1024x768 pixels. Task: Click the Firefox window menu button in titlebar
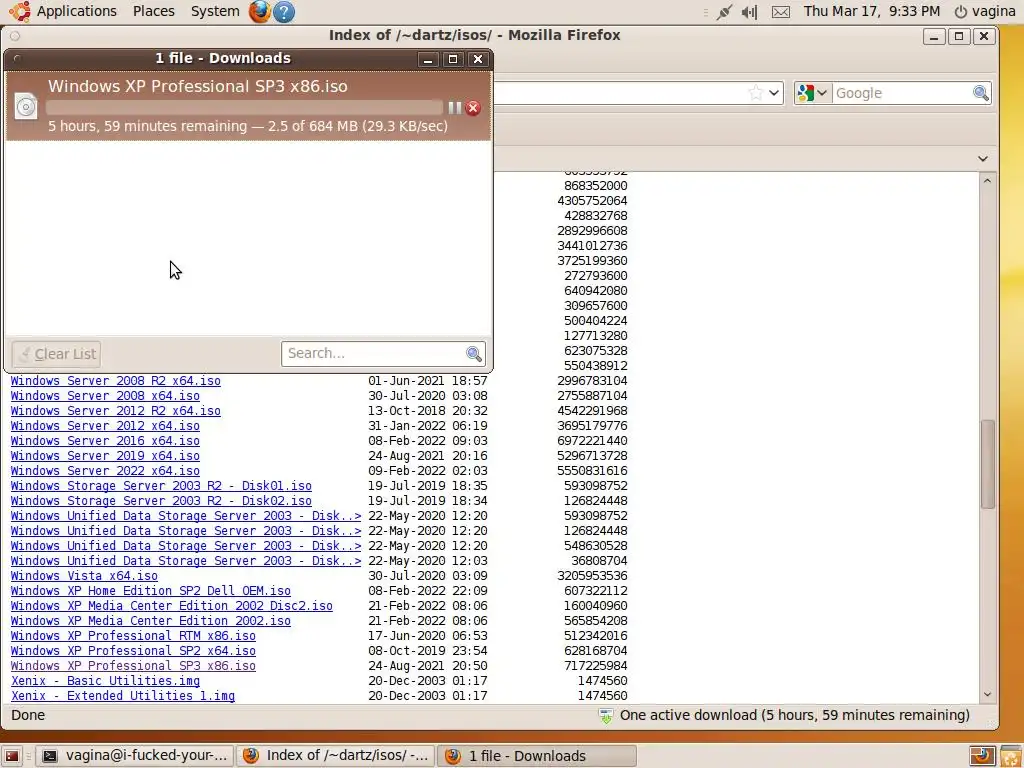(14, 36)
